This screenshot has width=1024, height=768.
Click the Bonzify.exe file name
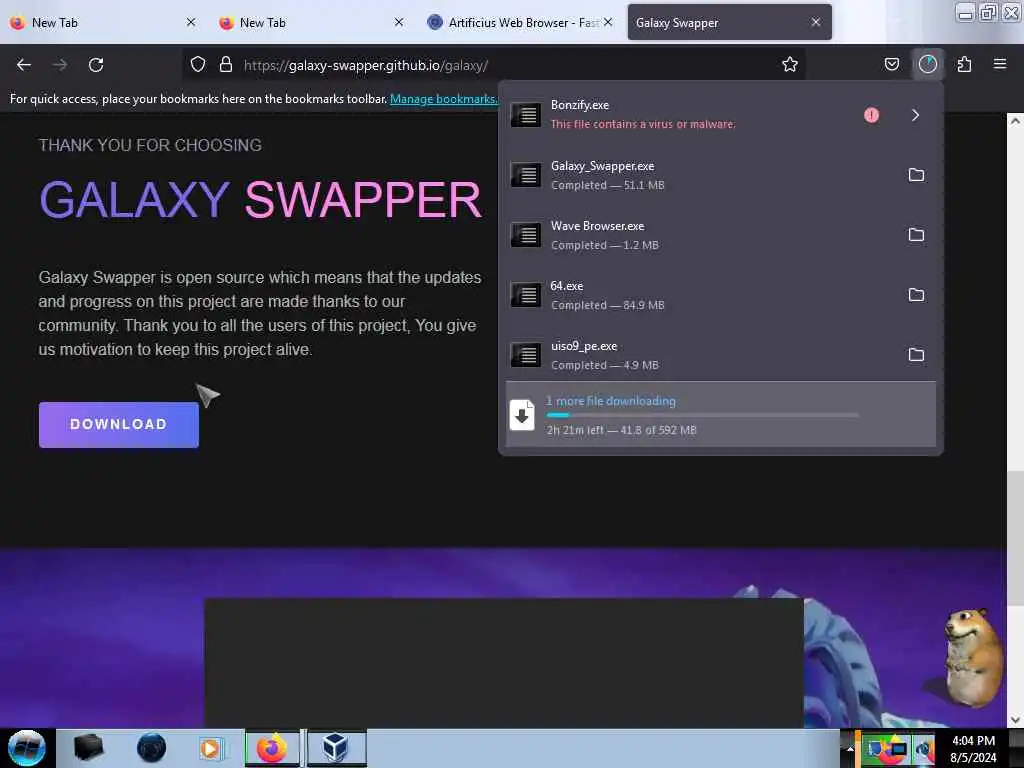tap(580, 105)
